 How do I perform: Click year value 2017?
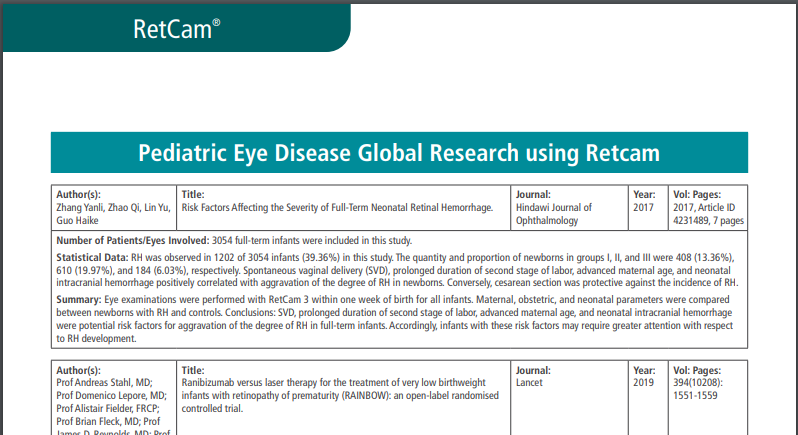[643, 208]
